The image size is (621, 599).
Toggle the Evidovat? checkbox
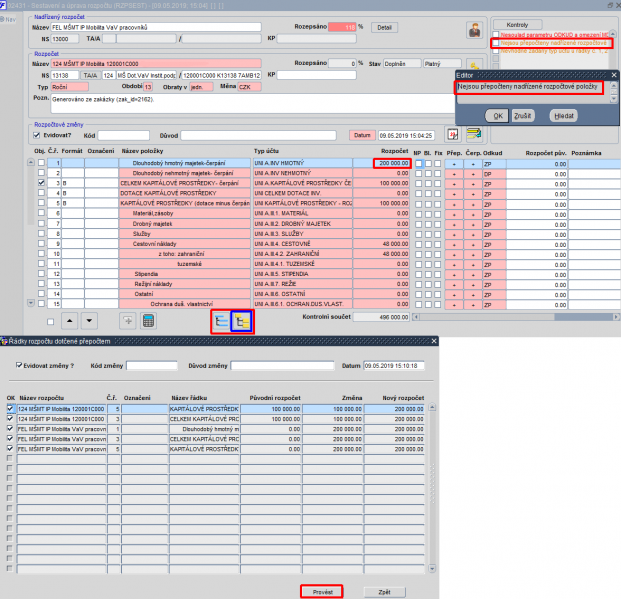[37, 135]
